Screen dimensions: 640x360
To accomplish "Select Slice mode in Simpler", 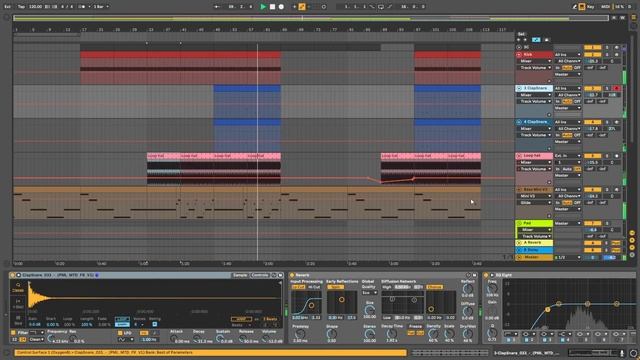I will point(18,320).
